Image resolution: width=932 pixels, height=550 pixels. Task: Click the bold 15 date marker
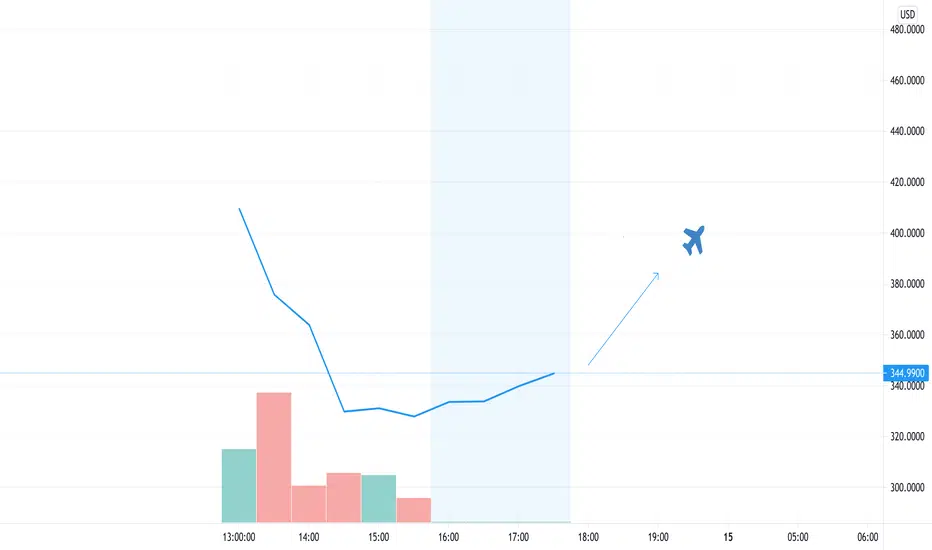[x=728, y=537]
